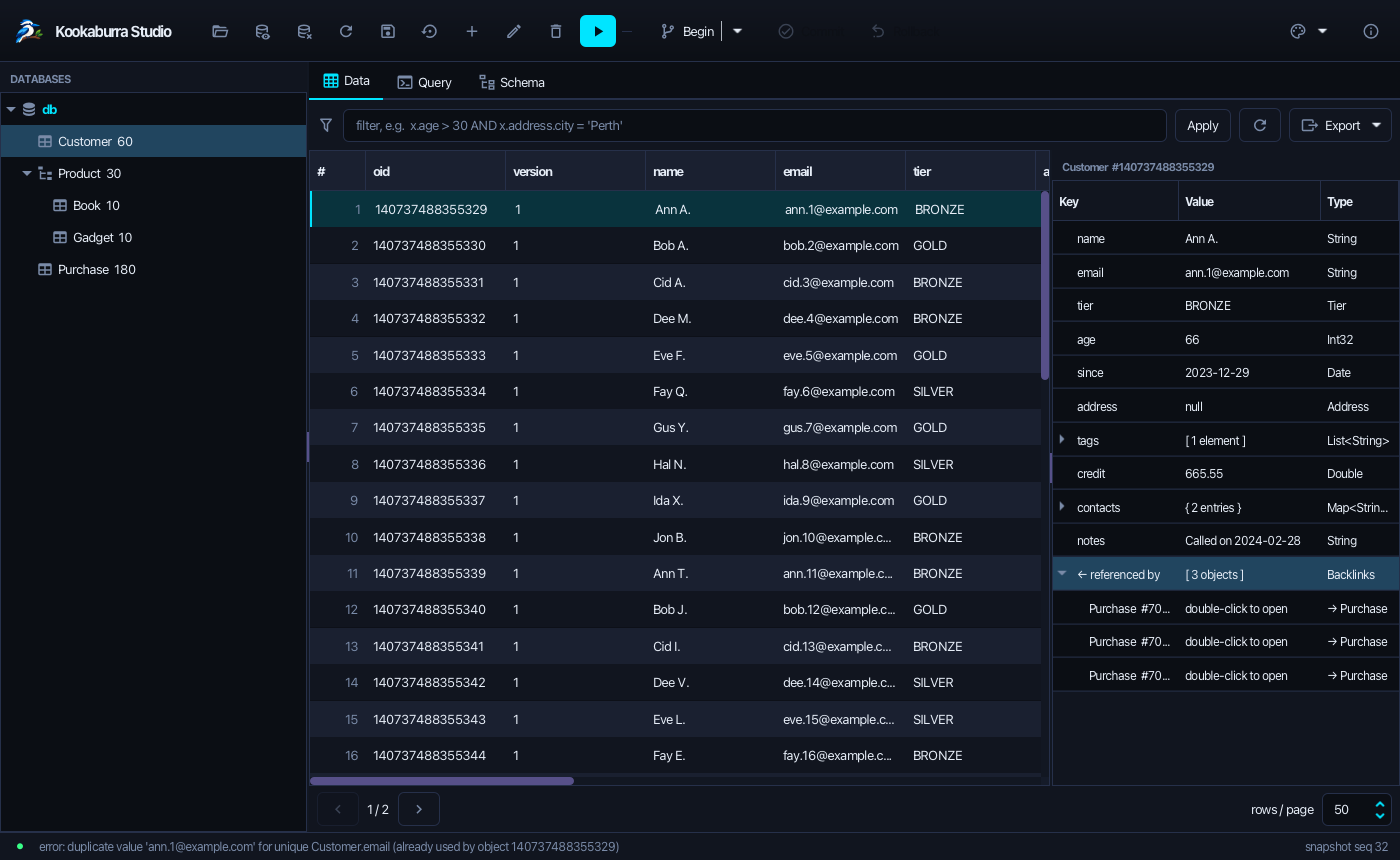The image size is (1400, 860).
Task: Collapse the referenced by backlinks row
Action: click(x=1062, y=574)
